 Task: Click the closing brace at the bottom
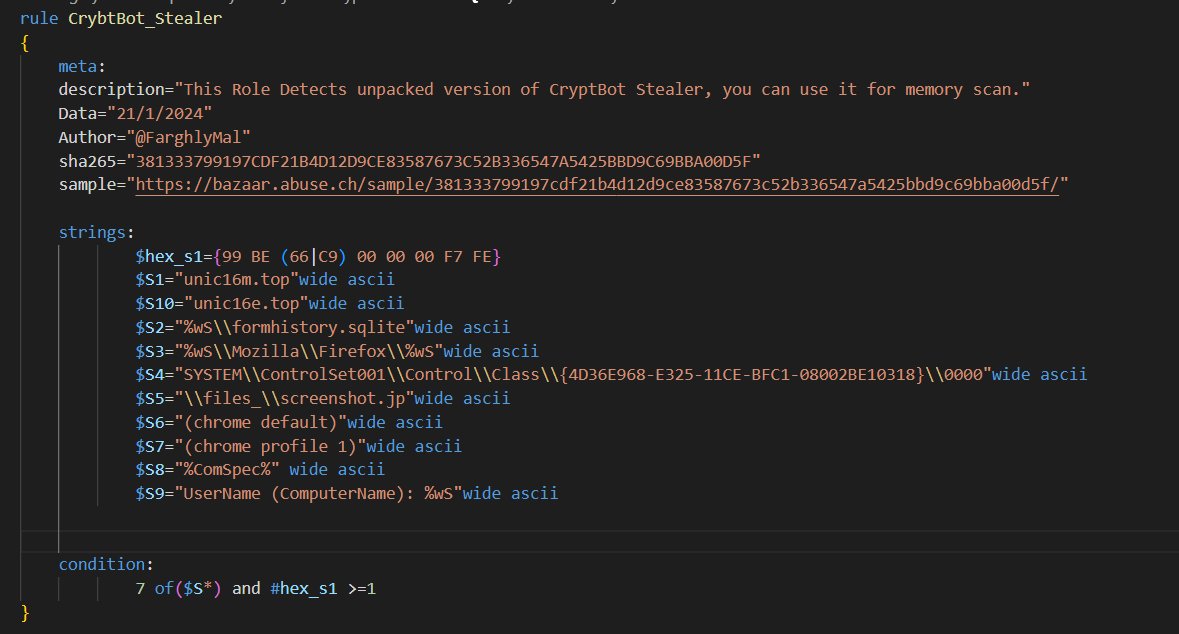(x=25, y=612)
